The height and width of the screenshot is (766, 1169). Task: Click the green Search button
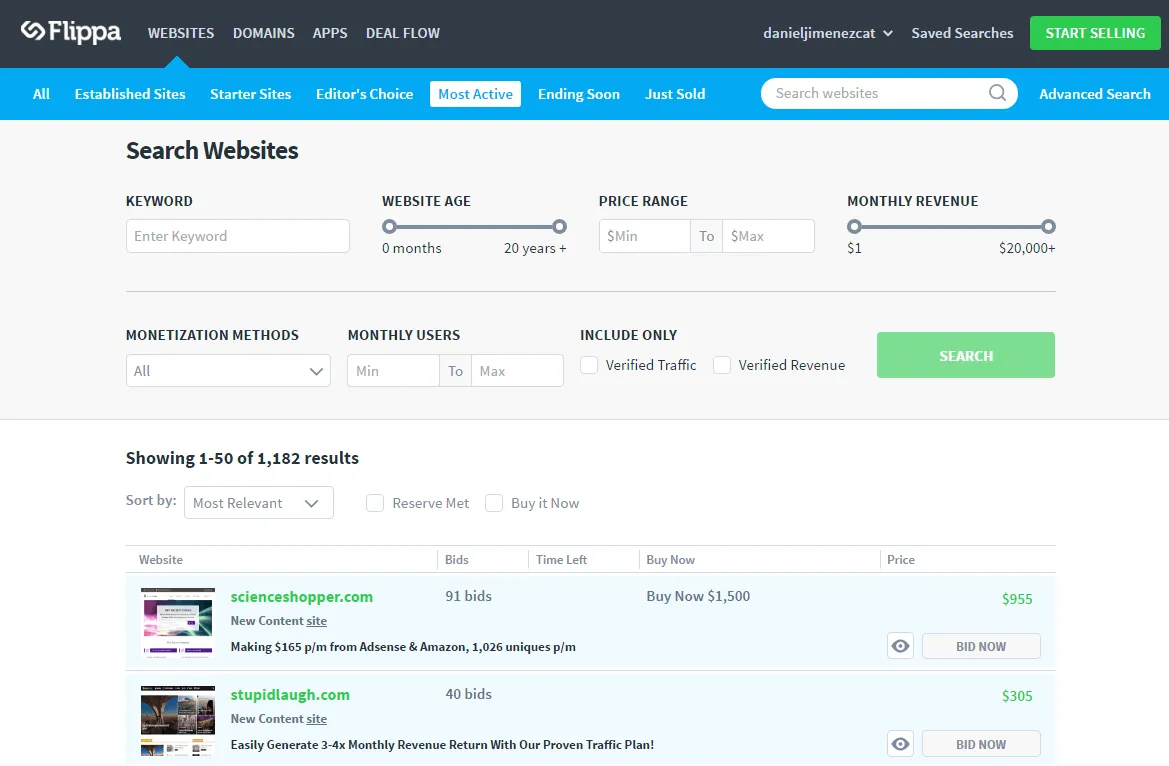pos(965,355)
